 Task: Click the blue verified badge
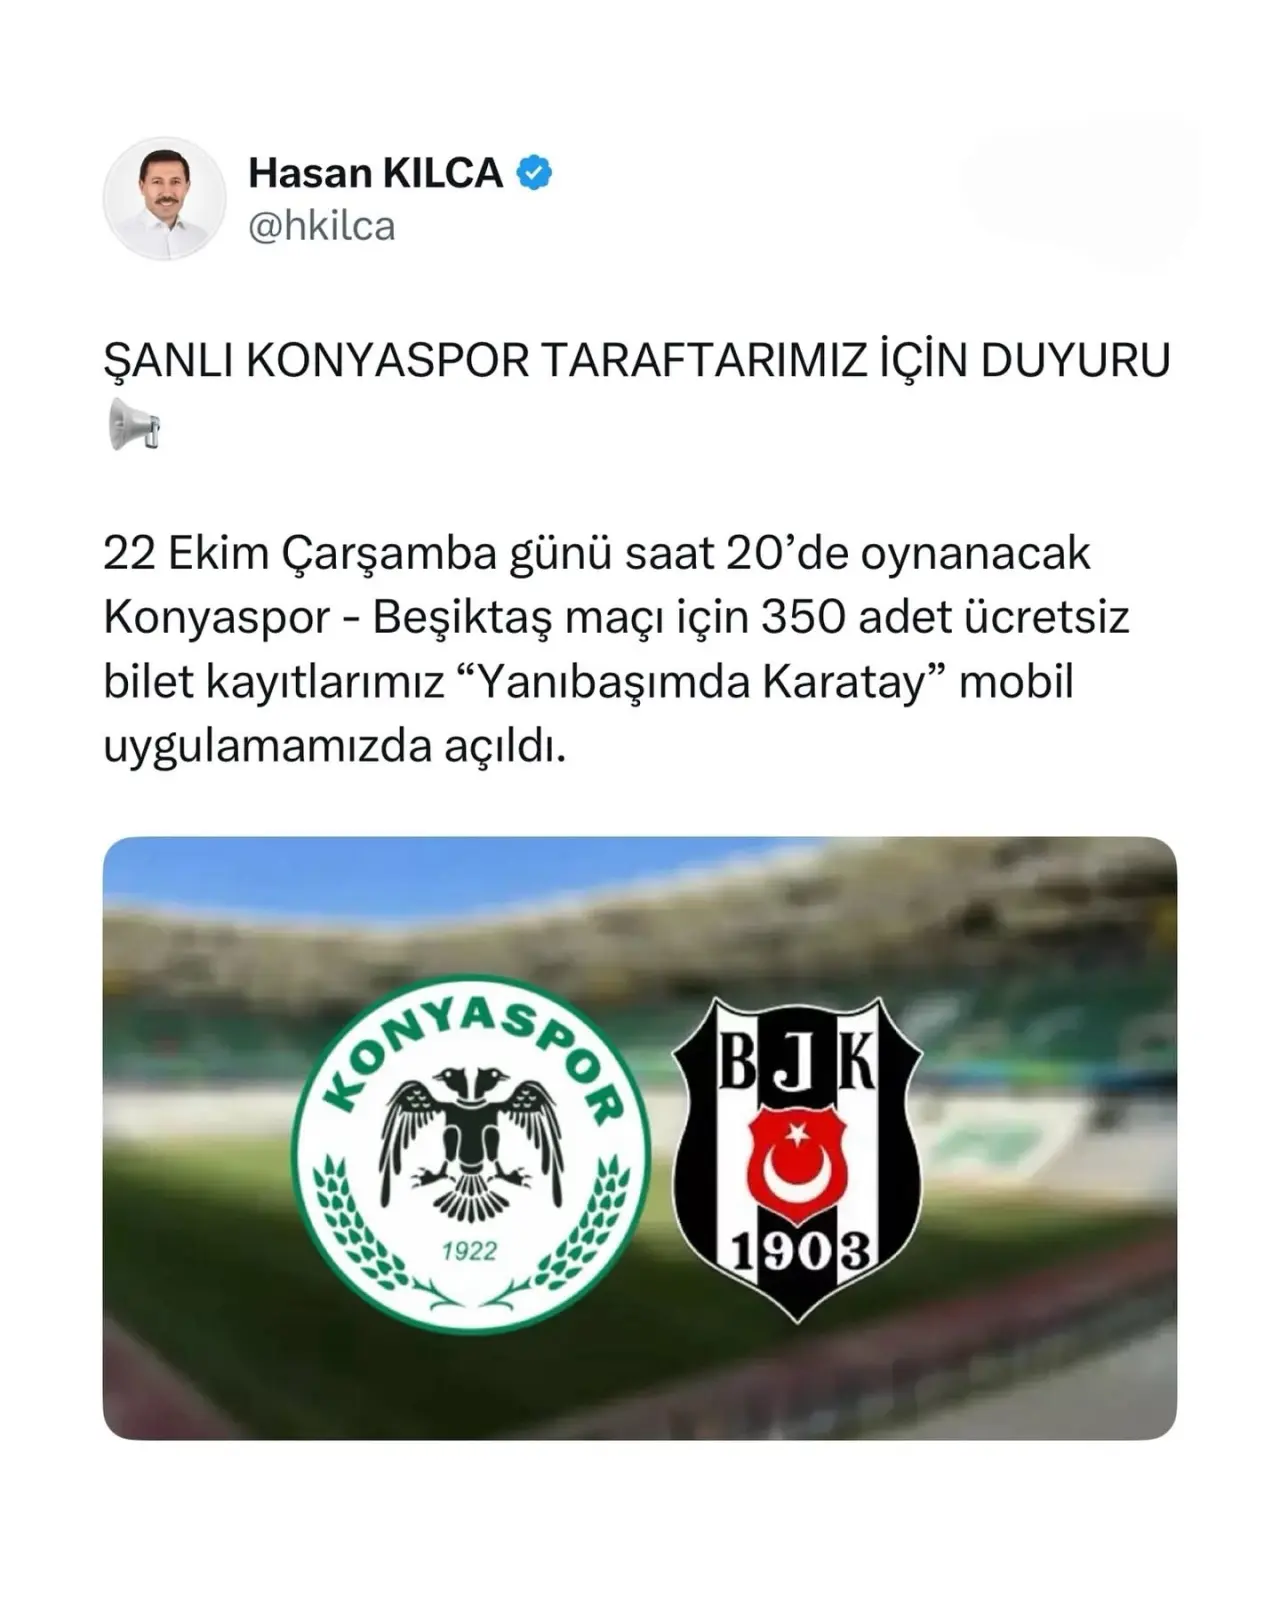[x=534, y=173]
